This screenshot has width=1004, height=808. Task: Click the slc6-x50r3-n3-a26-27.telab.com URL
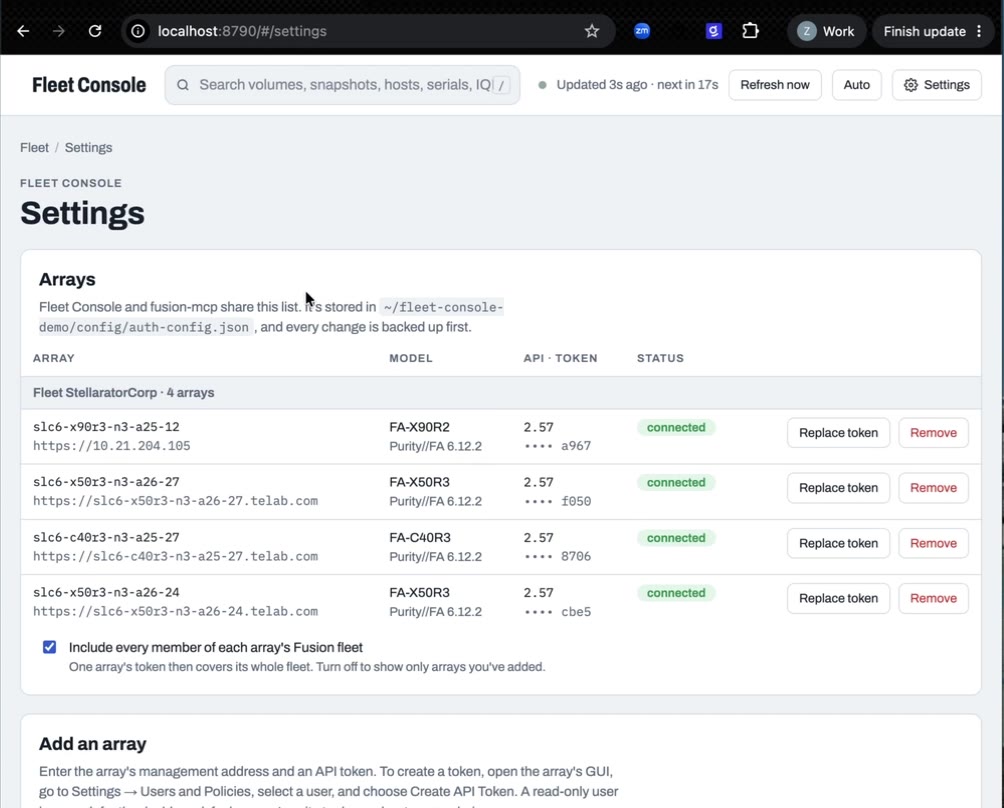175,501
